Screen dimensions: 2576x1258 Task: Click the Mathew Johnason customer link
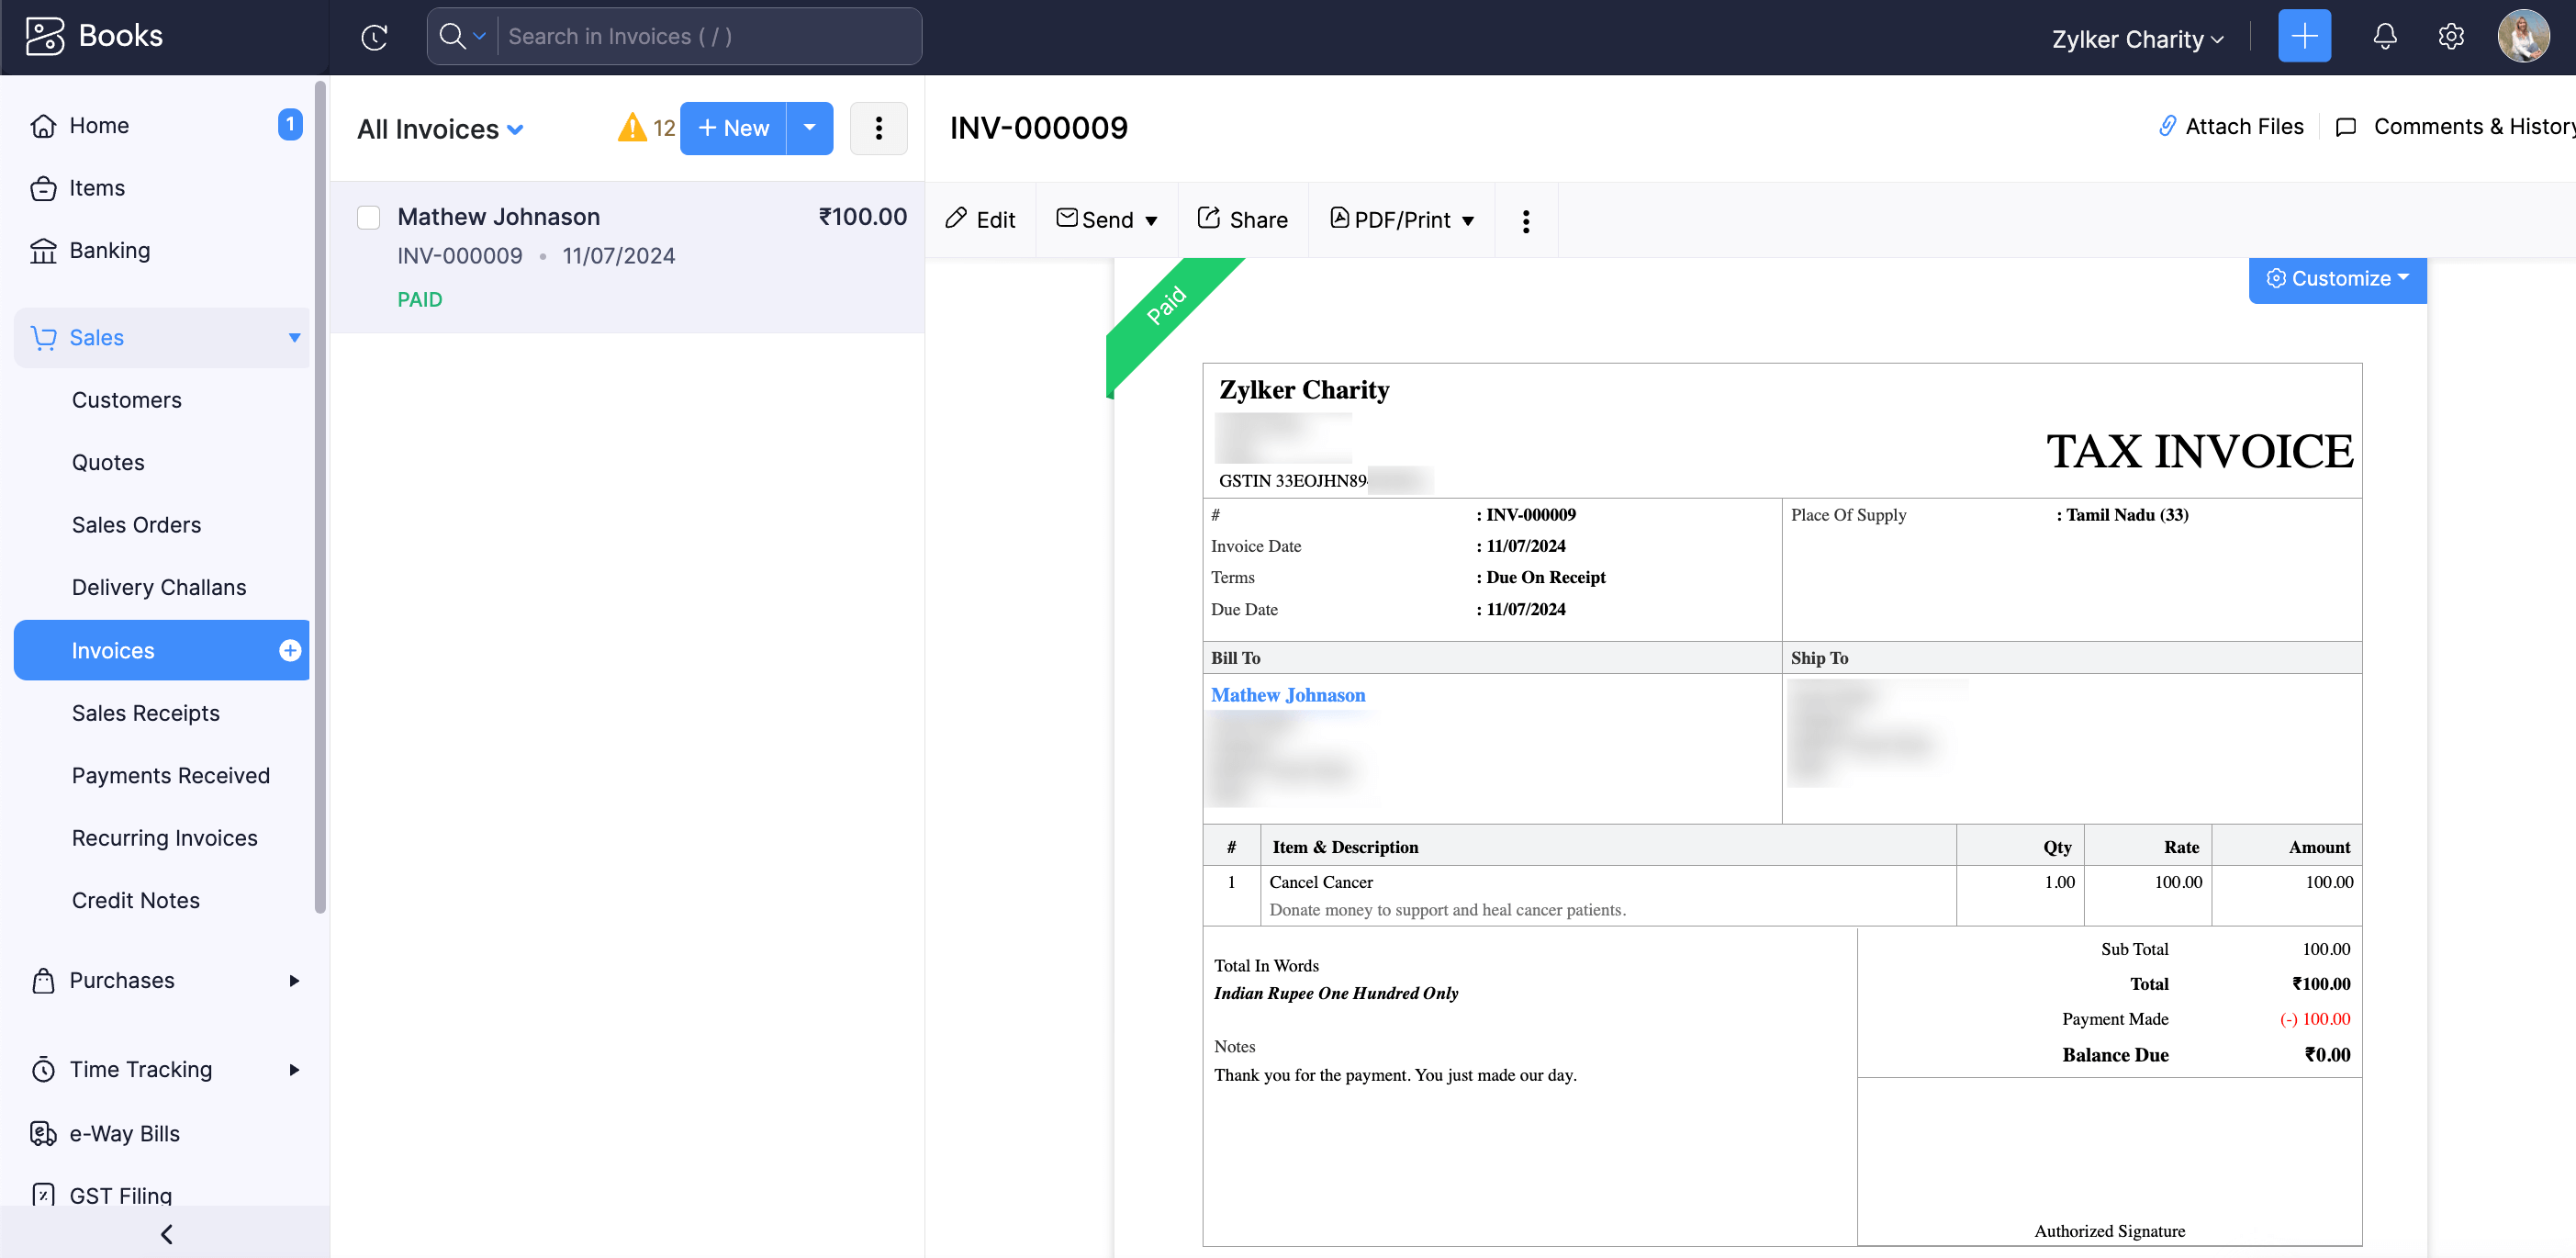[1288, 693]
